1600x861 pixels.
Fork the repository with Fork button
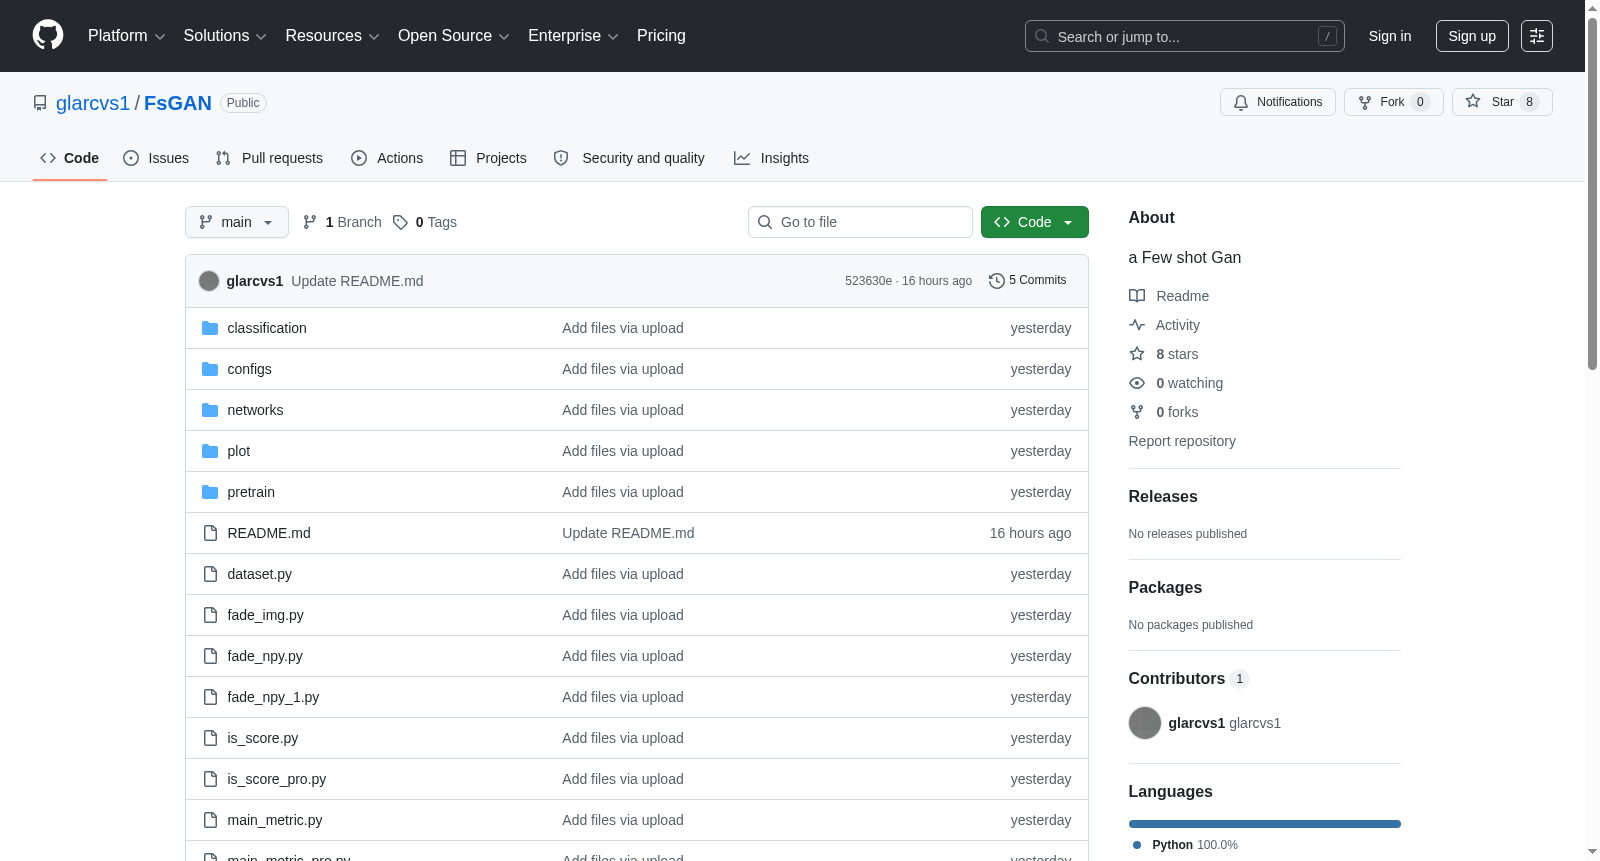1394,102
